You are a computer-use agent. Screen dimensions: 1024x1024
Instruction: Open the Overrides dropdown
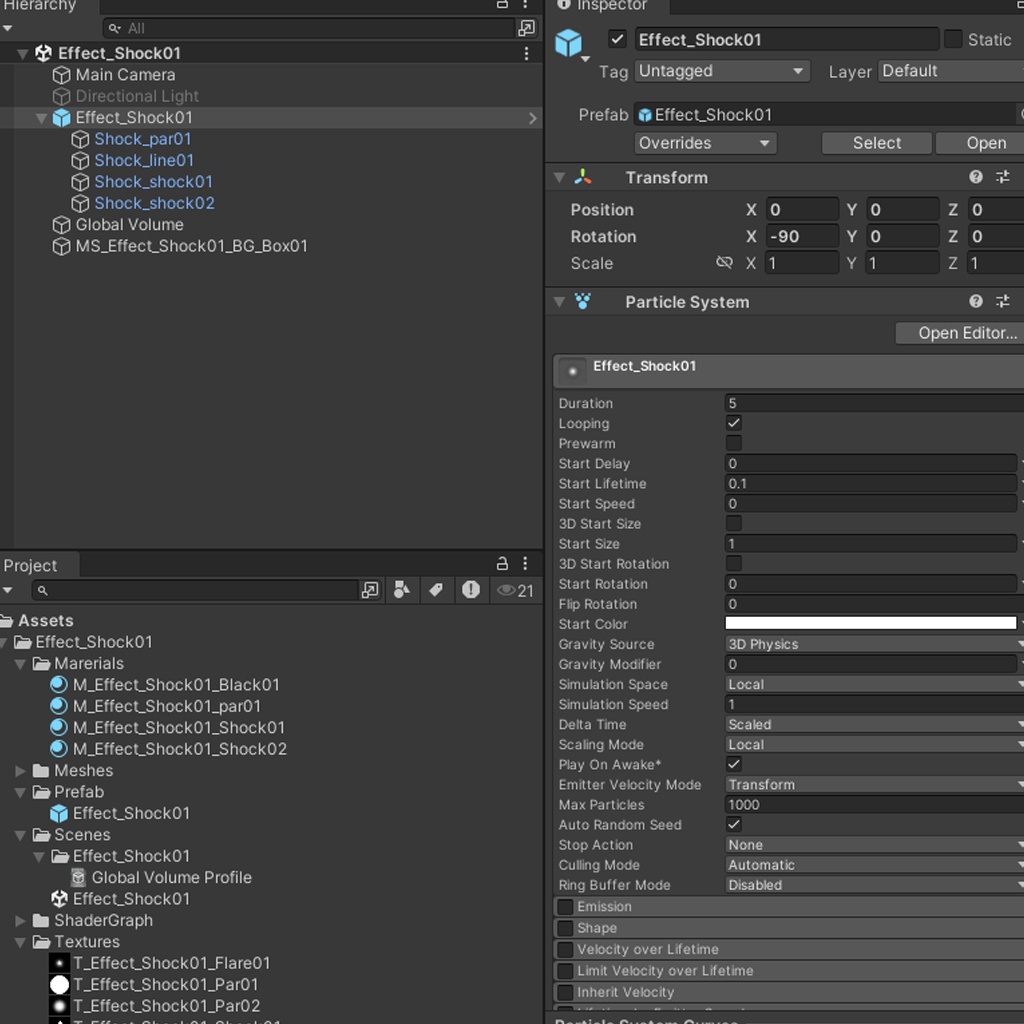point(705,143)
